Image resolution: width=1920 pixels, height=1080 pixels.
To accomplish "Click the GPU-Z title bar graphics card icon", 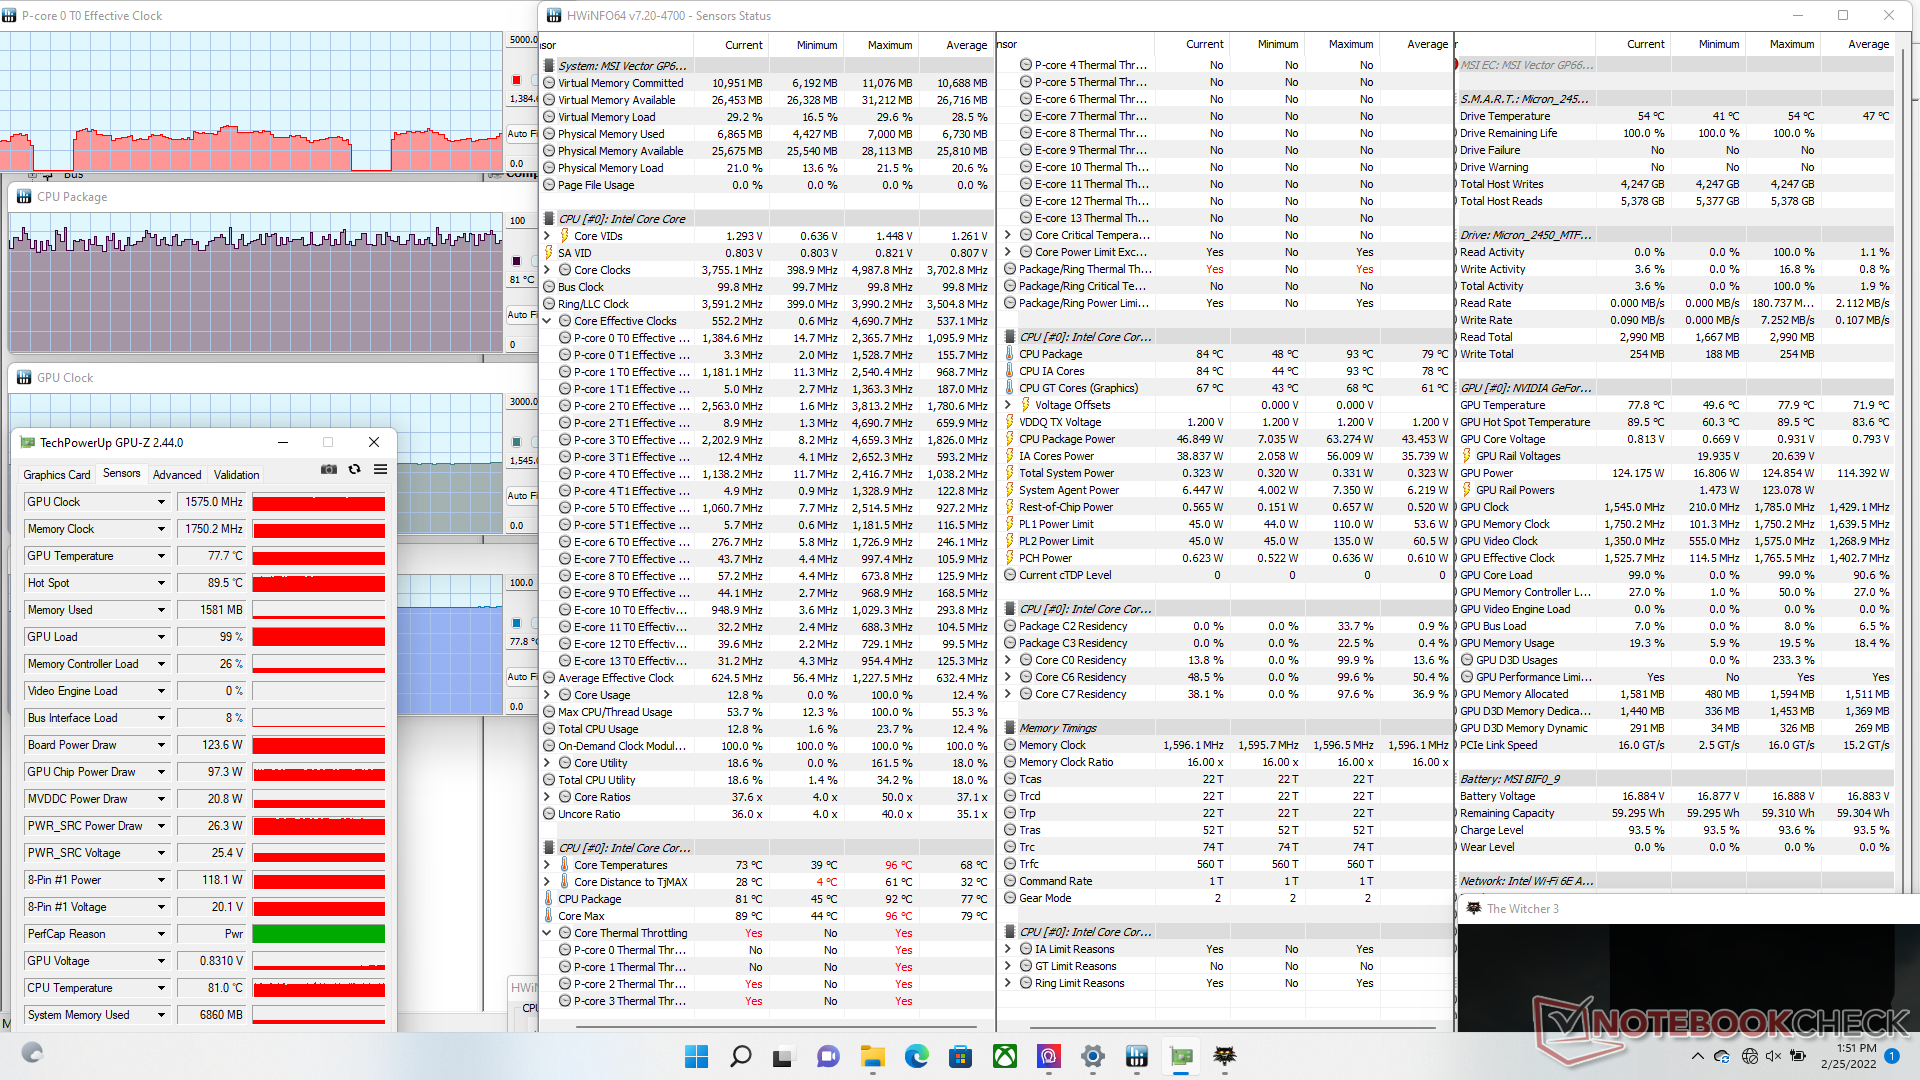I will click(x=26, y=442).
